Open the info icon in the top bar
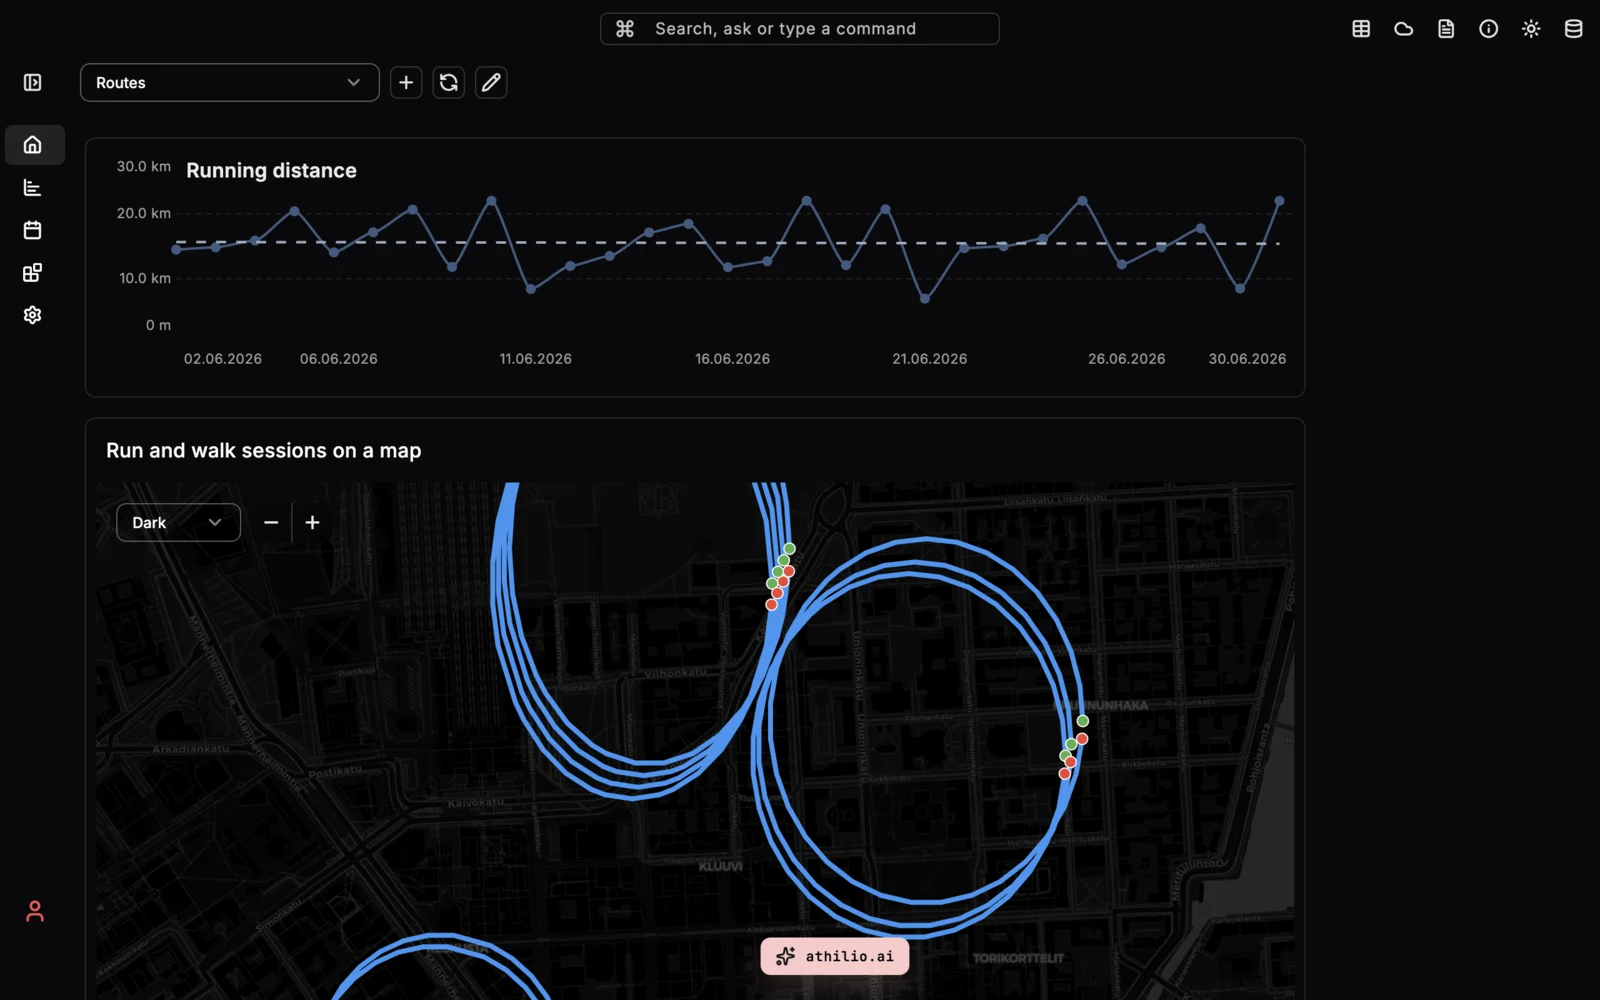This screenshot has height=1000, width=1600. click(x=1489, y=29)
